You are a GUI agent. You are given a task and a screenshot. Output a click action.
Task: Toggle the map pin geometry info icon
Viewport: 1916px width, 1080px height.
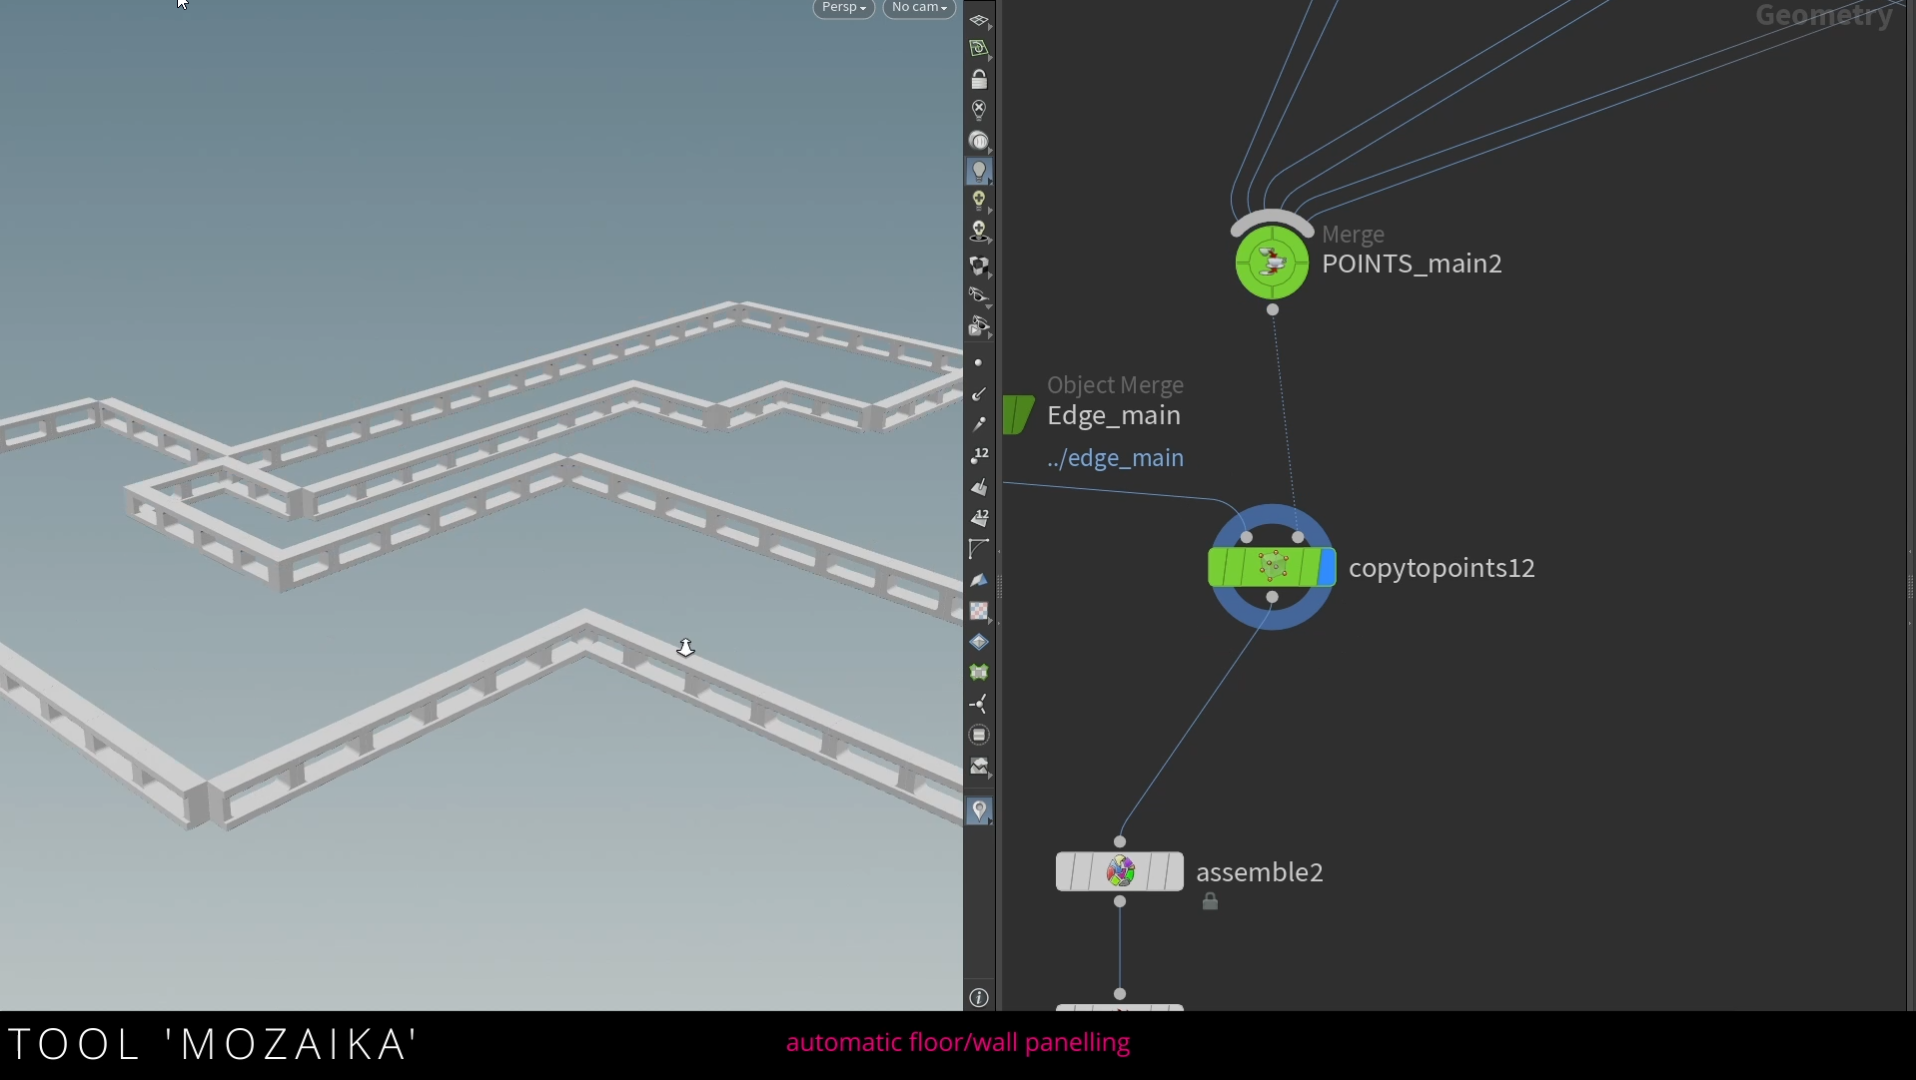979,810
